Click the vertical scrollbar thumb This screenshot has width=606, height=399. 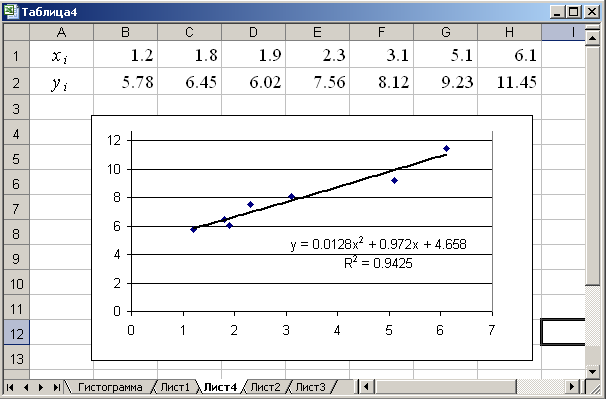[x=592, y=165]
